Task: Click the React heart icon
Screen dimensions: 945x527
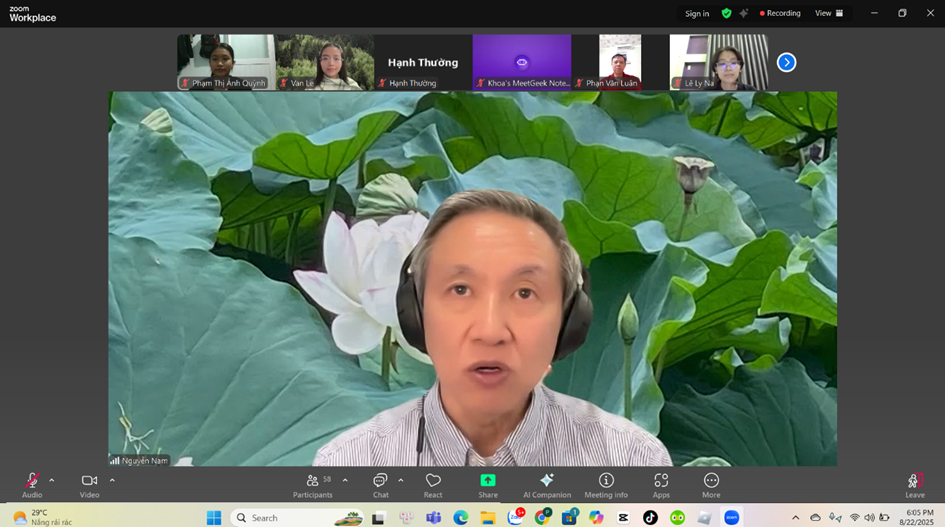Action: point(433,482)
